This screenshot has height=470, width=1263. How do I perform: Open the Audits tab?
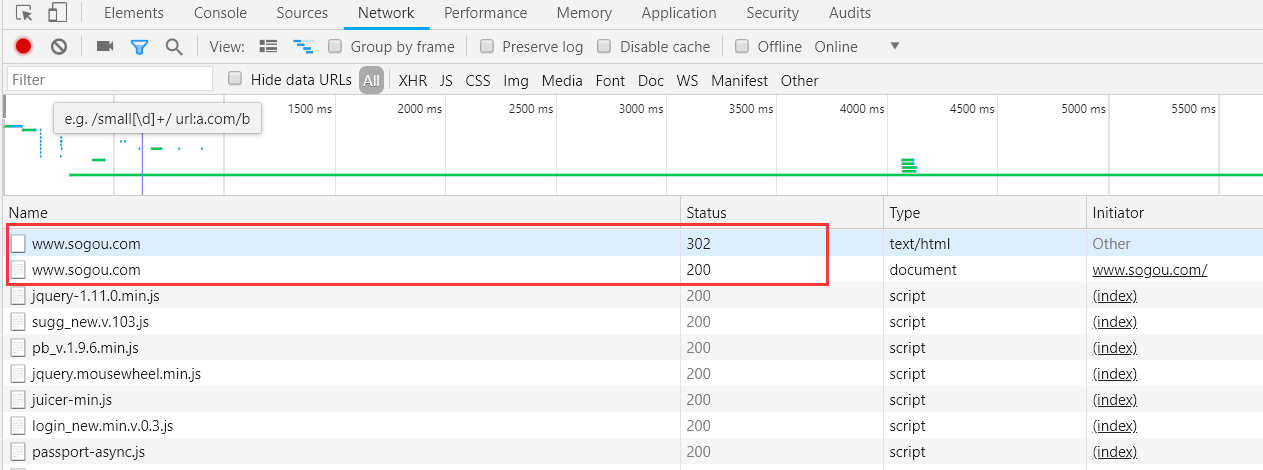pyautogui.click(x=850, y=13)
